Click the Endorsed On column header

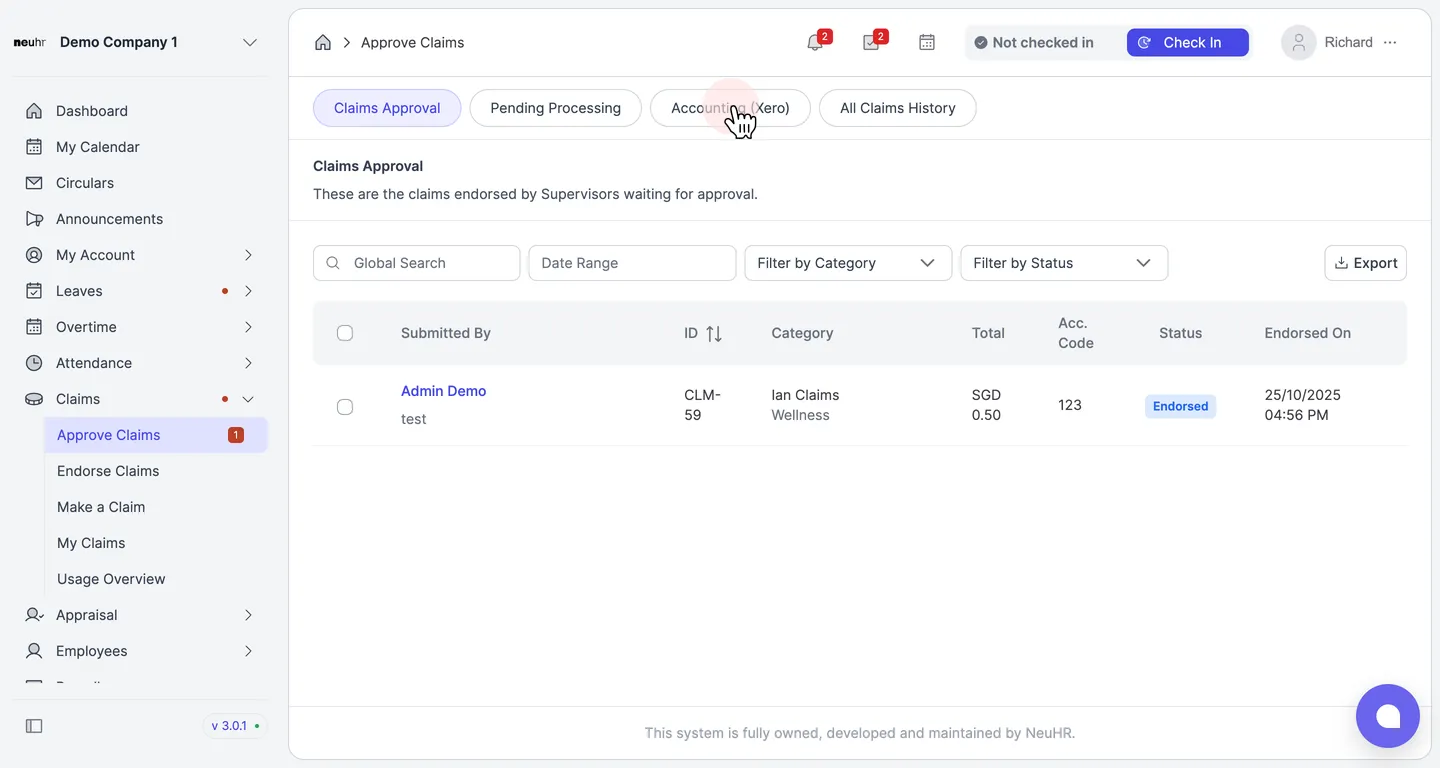1307,333
